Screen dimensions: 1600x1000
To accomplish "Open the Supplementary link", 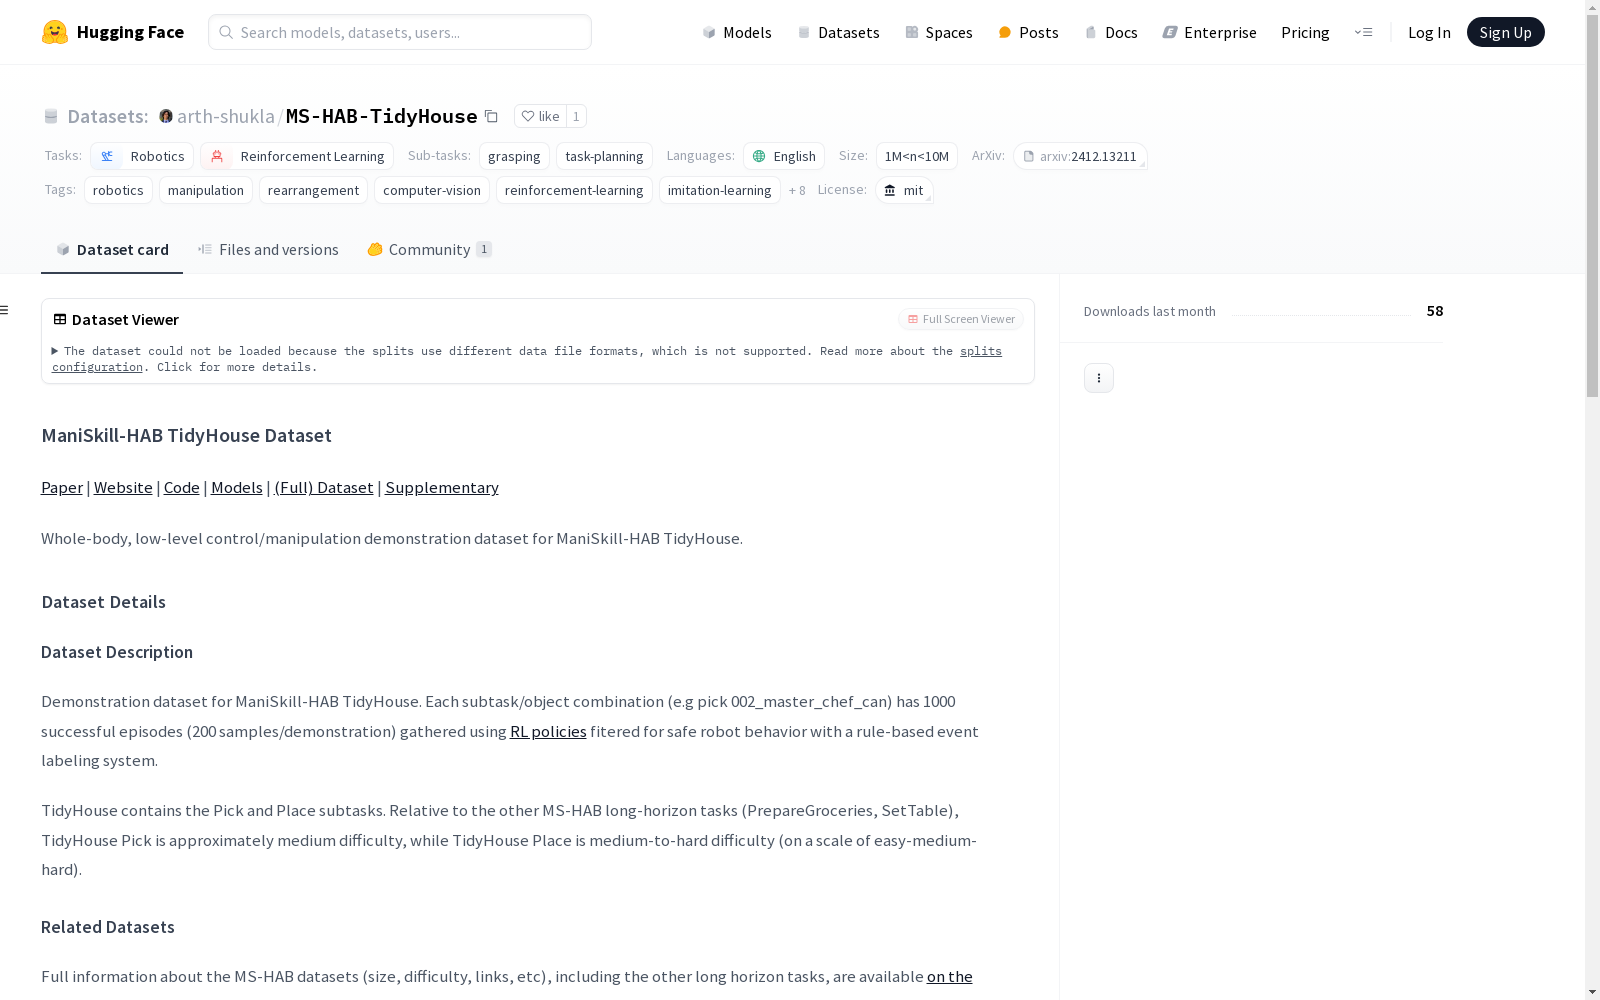I will pyautogui.click(x=442, y=487).
